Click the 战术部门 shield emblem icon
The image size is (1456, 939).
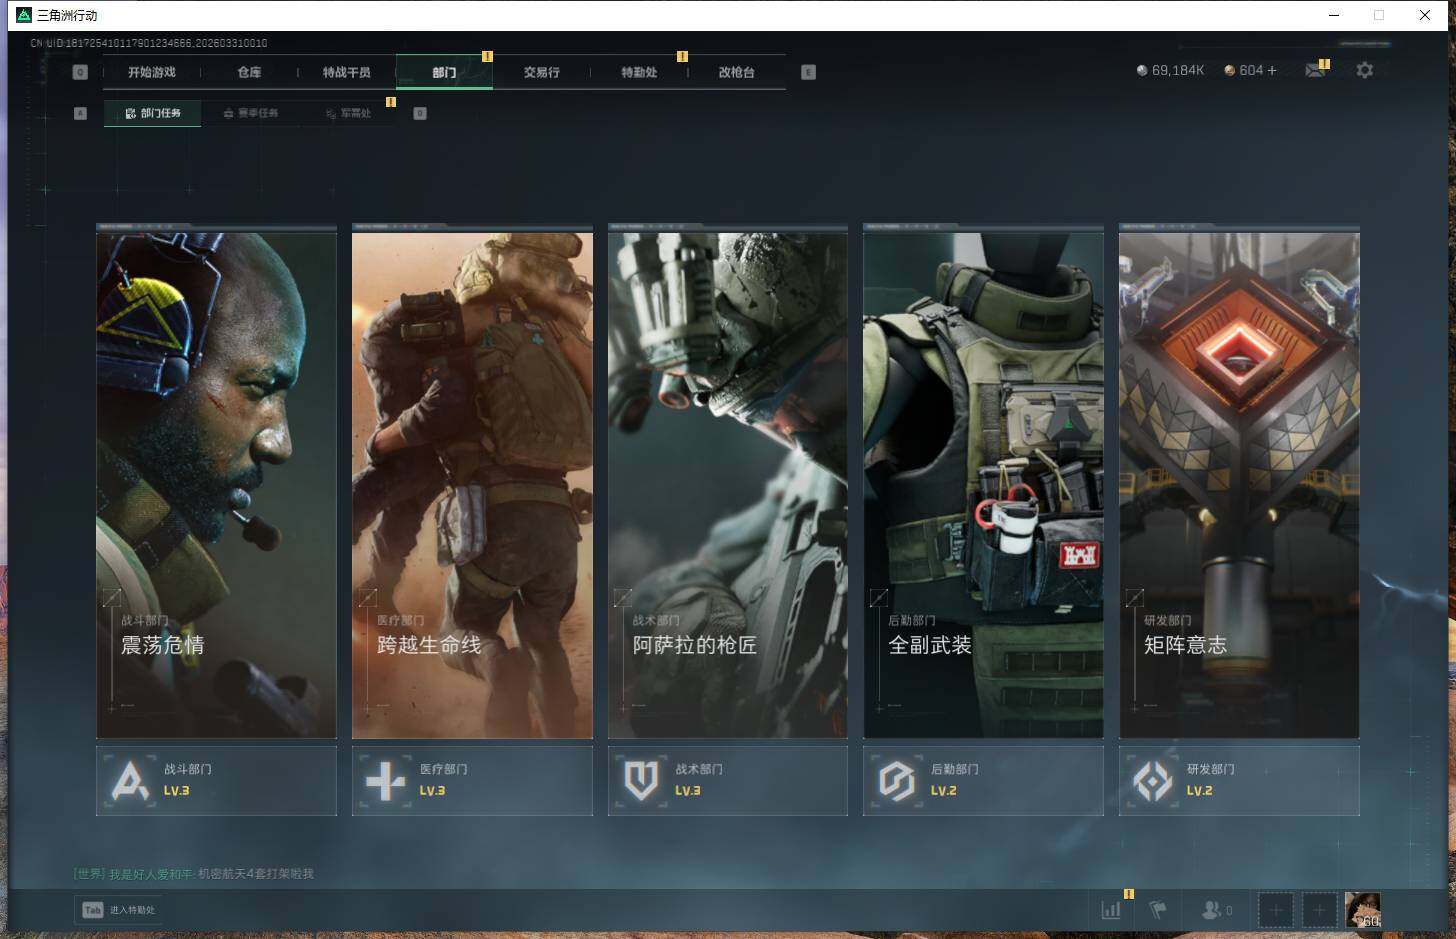click(641, 781)
